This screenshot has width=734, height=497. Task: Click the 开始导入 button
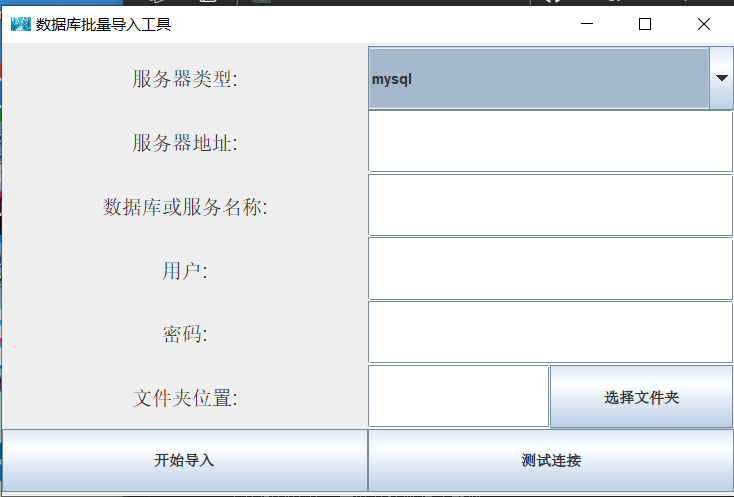coord(185,460)
